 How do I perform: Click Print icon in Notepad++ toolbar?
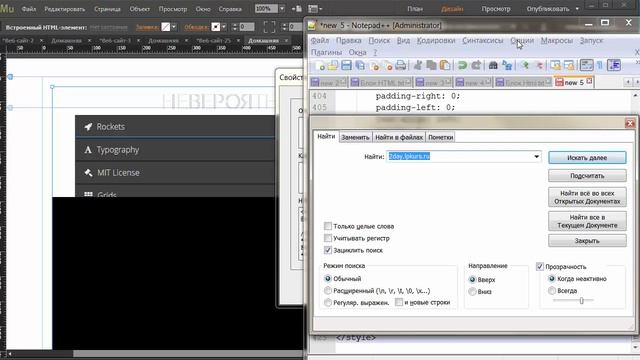click(x=401, y=65)
